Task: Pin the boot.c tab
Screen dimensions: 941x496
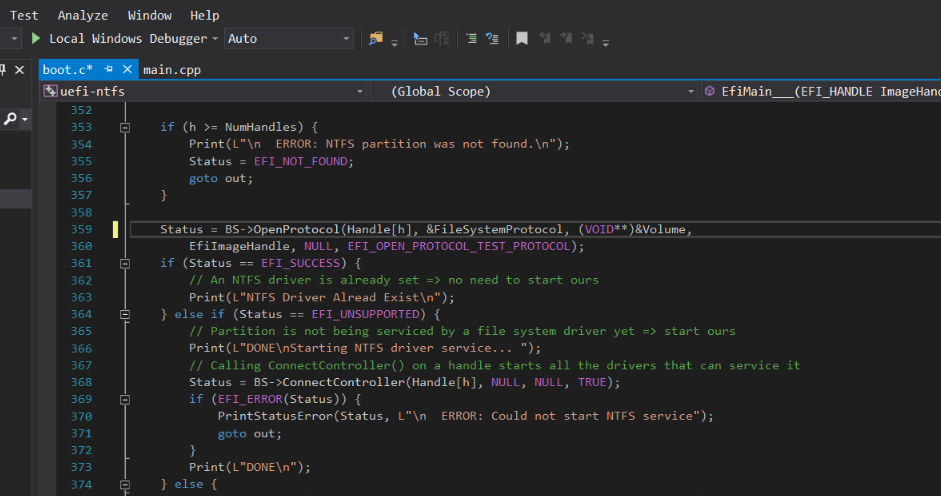Action: (109, 69)
